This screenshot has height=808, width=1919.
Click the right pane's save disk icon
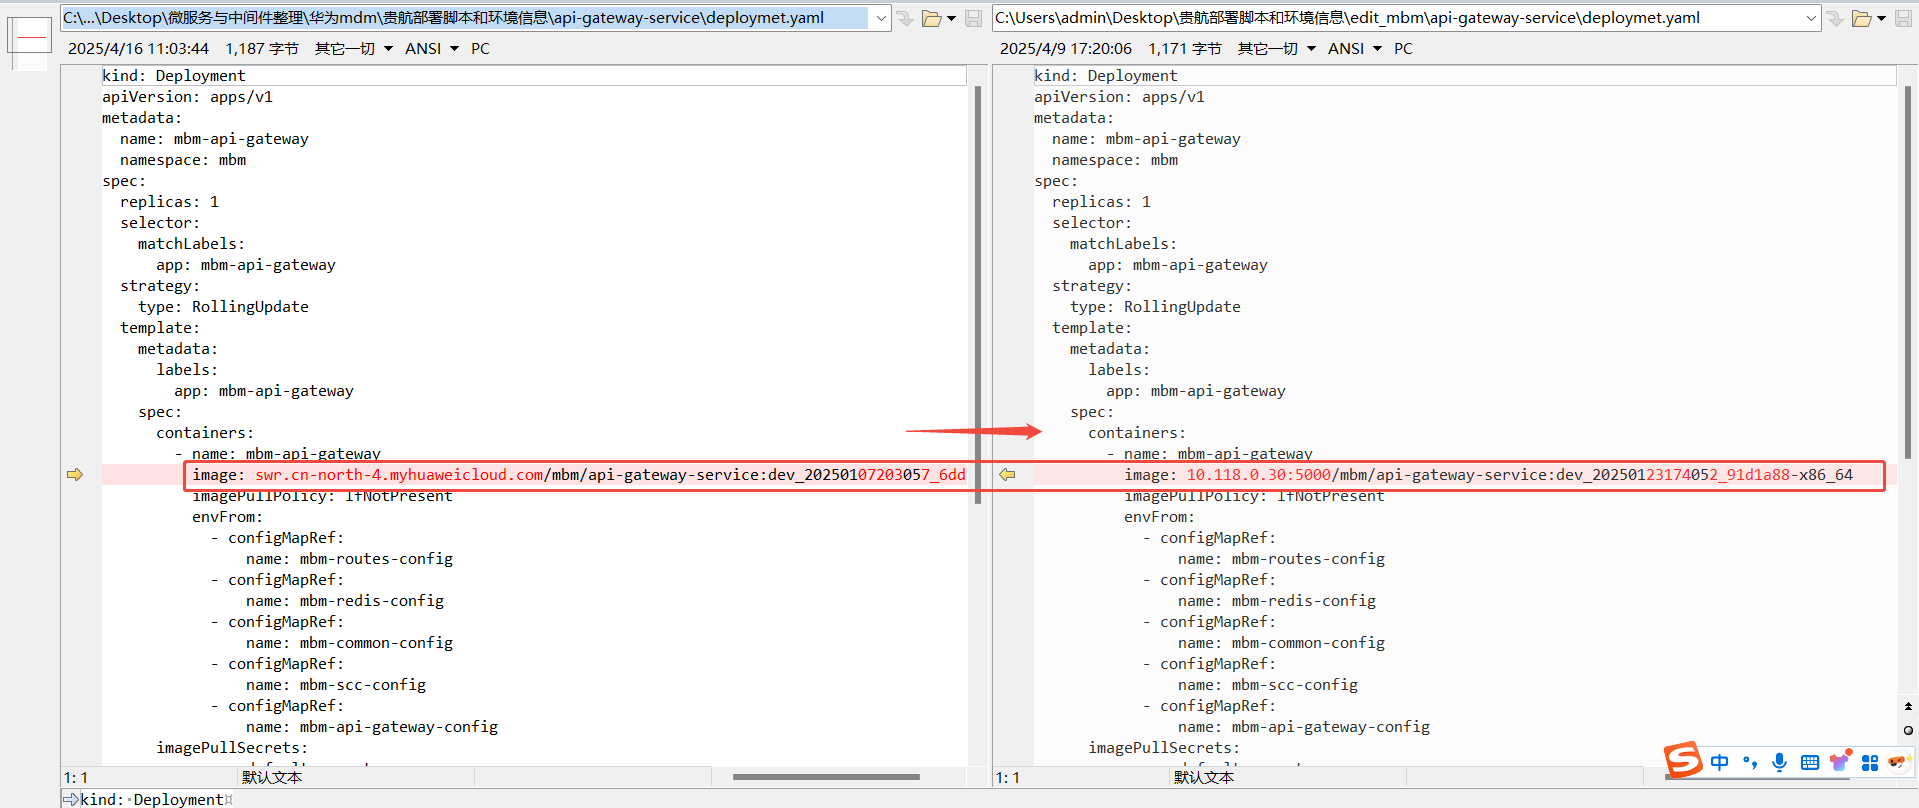[x=1903, y=18]
